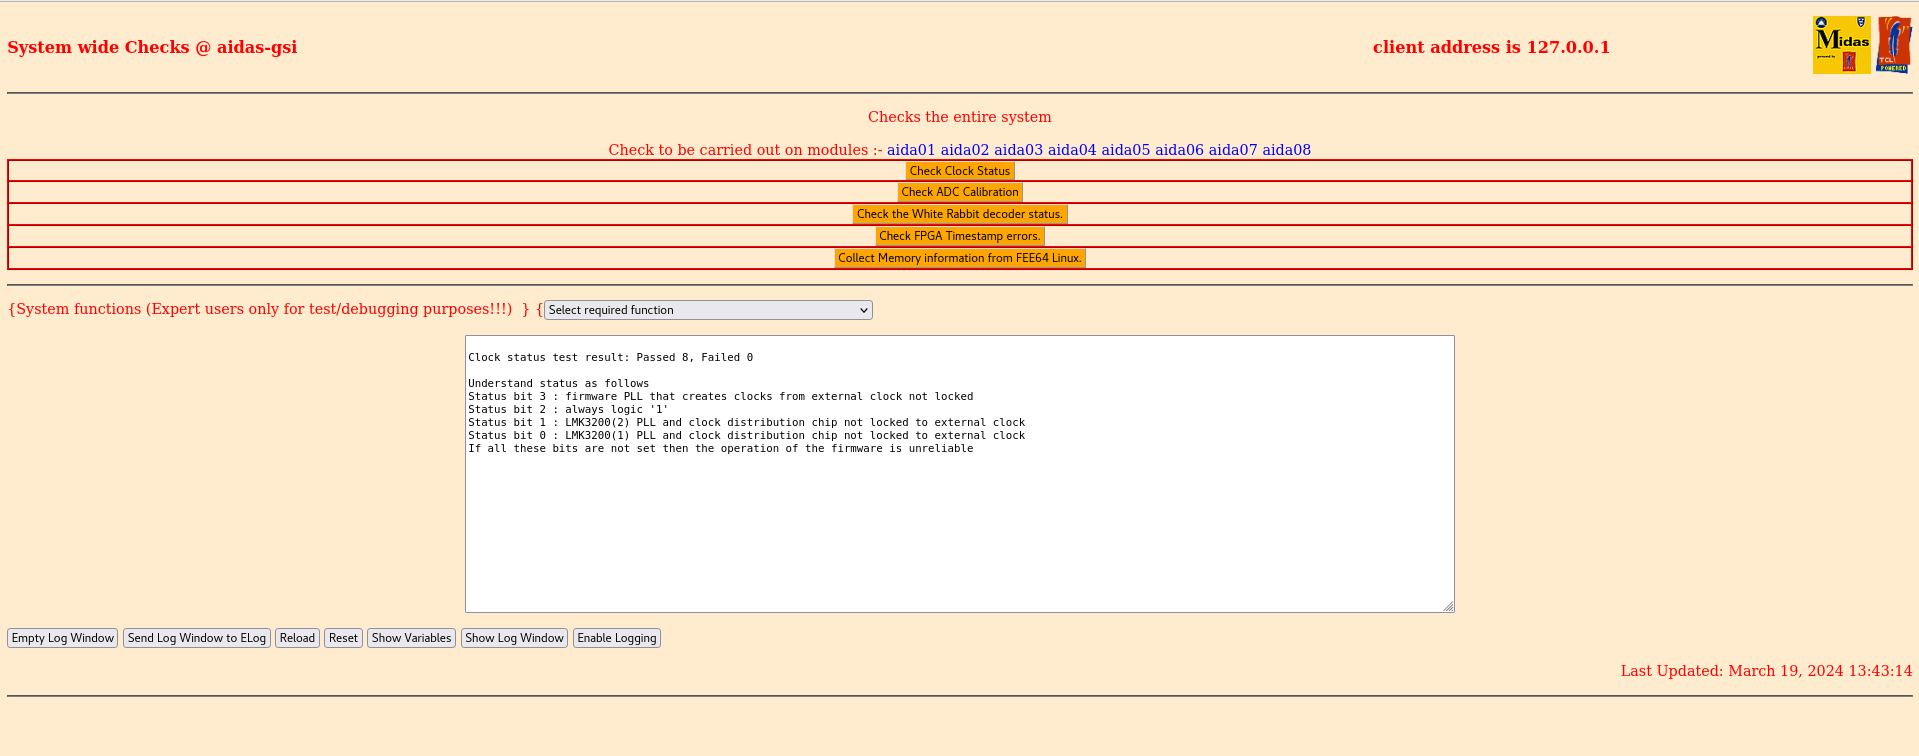Click the Midas logo icon
Screen dimensions: 1919x756
pos(1842,44)
